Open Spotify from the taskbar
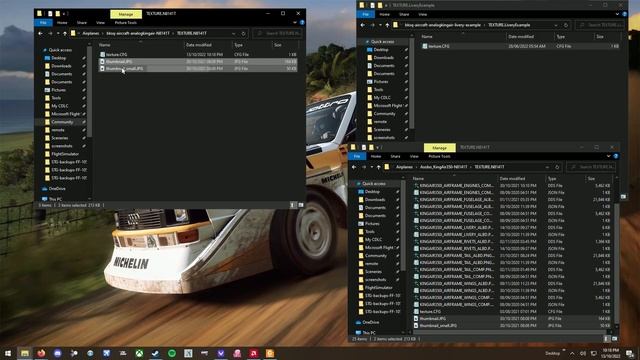 click(172, 353)
